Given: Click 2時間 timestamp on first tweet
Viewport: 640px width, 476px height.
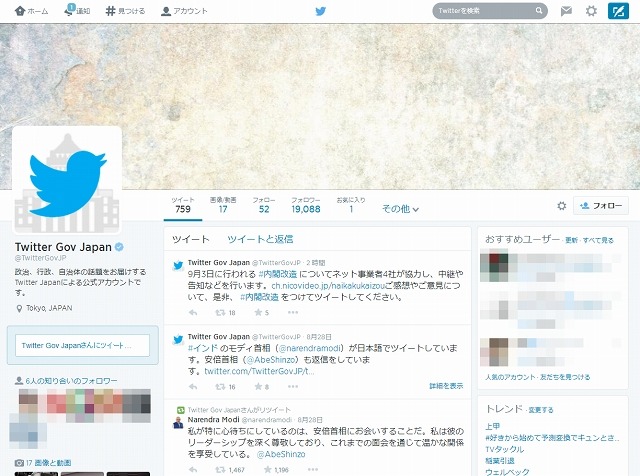Looking at the screenshot, I should (316, 262).
